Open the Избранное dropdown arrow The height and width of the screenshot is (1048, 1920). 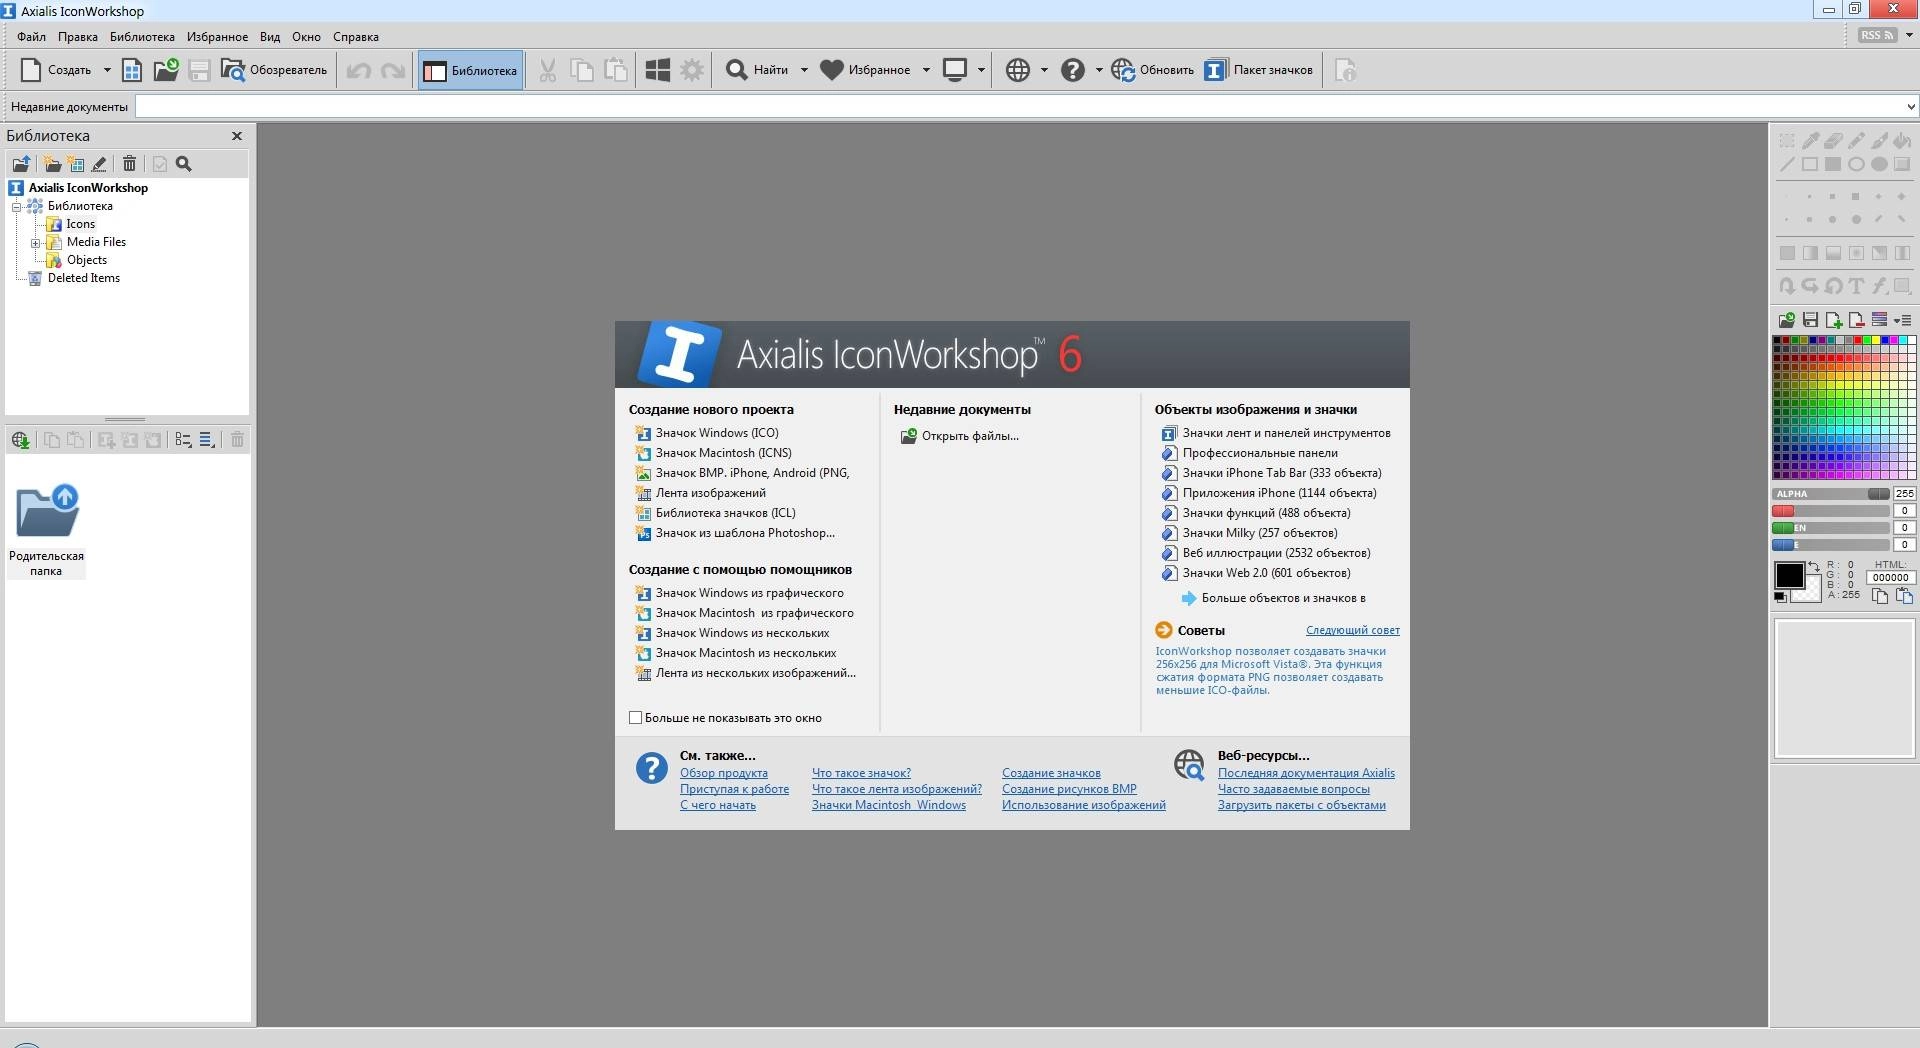pyautogui.click(x=926, y=70)
